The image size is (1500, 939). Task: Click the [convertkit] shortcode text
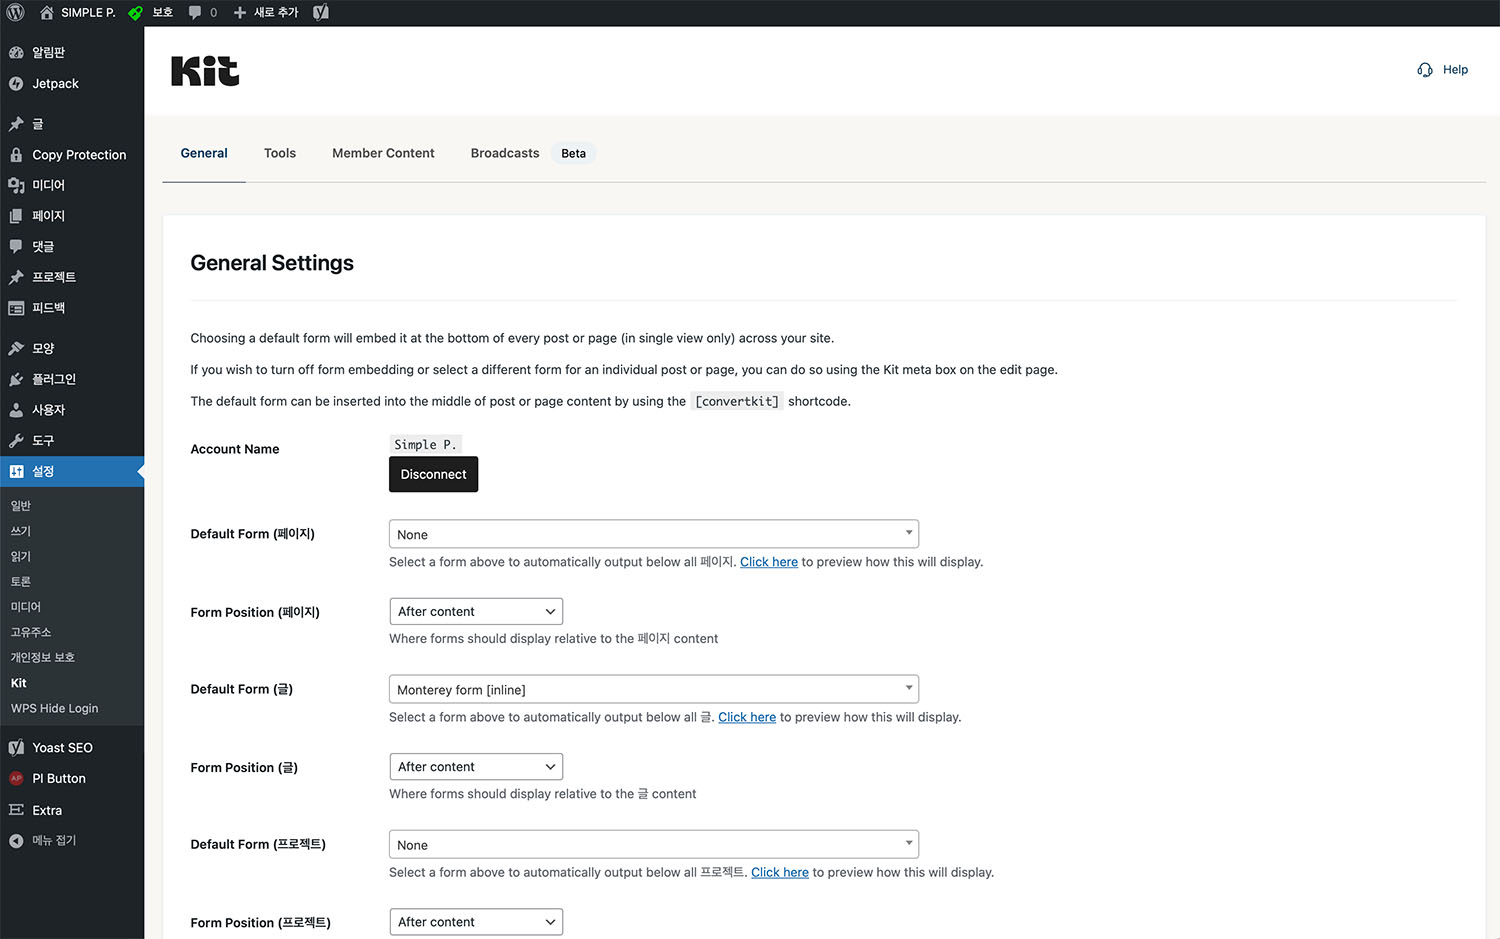click(x=737, y=401)
